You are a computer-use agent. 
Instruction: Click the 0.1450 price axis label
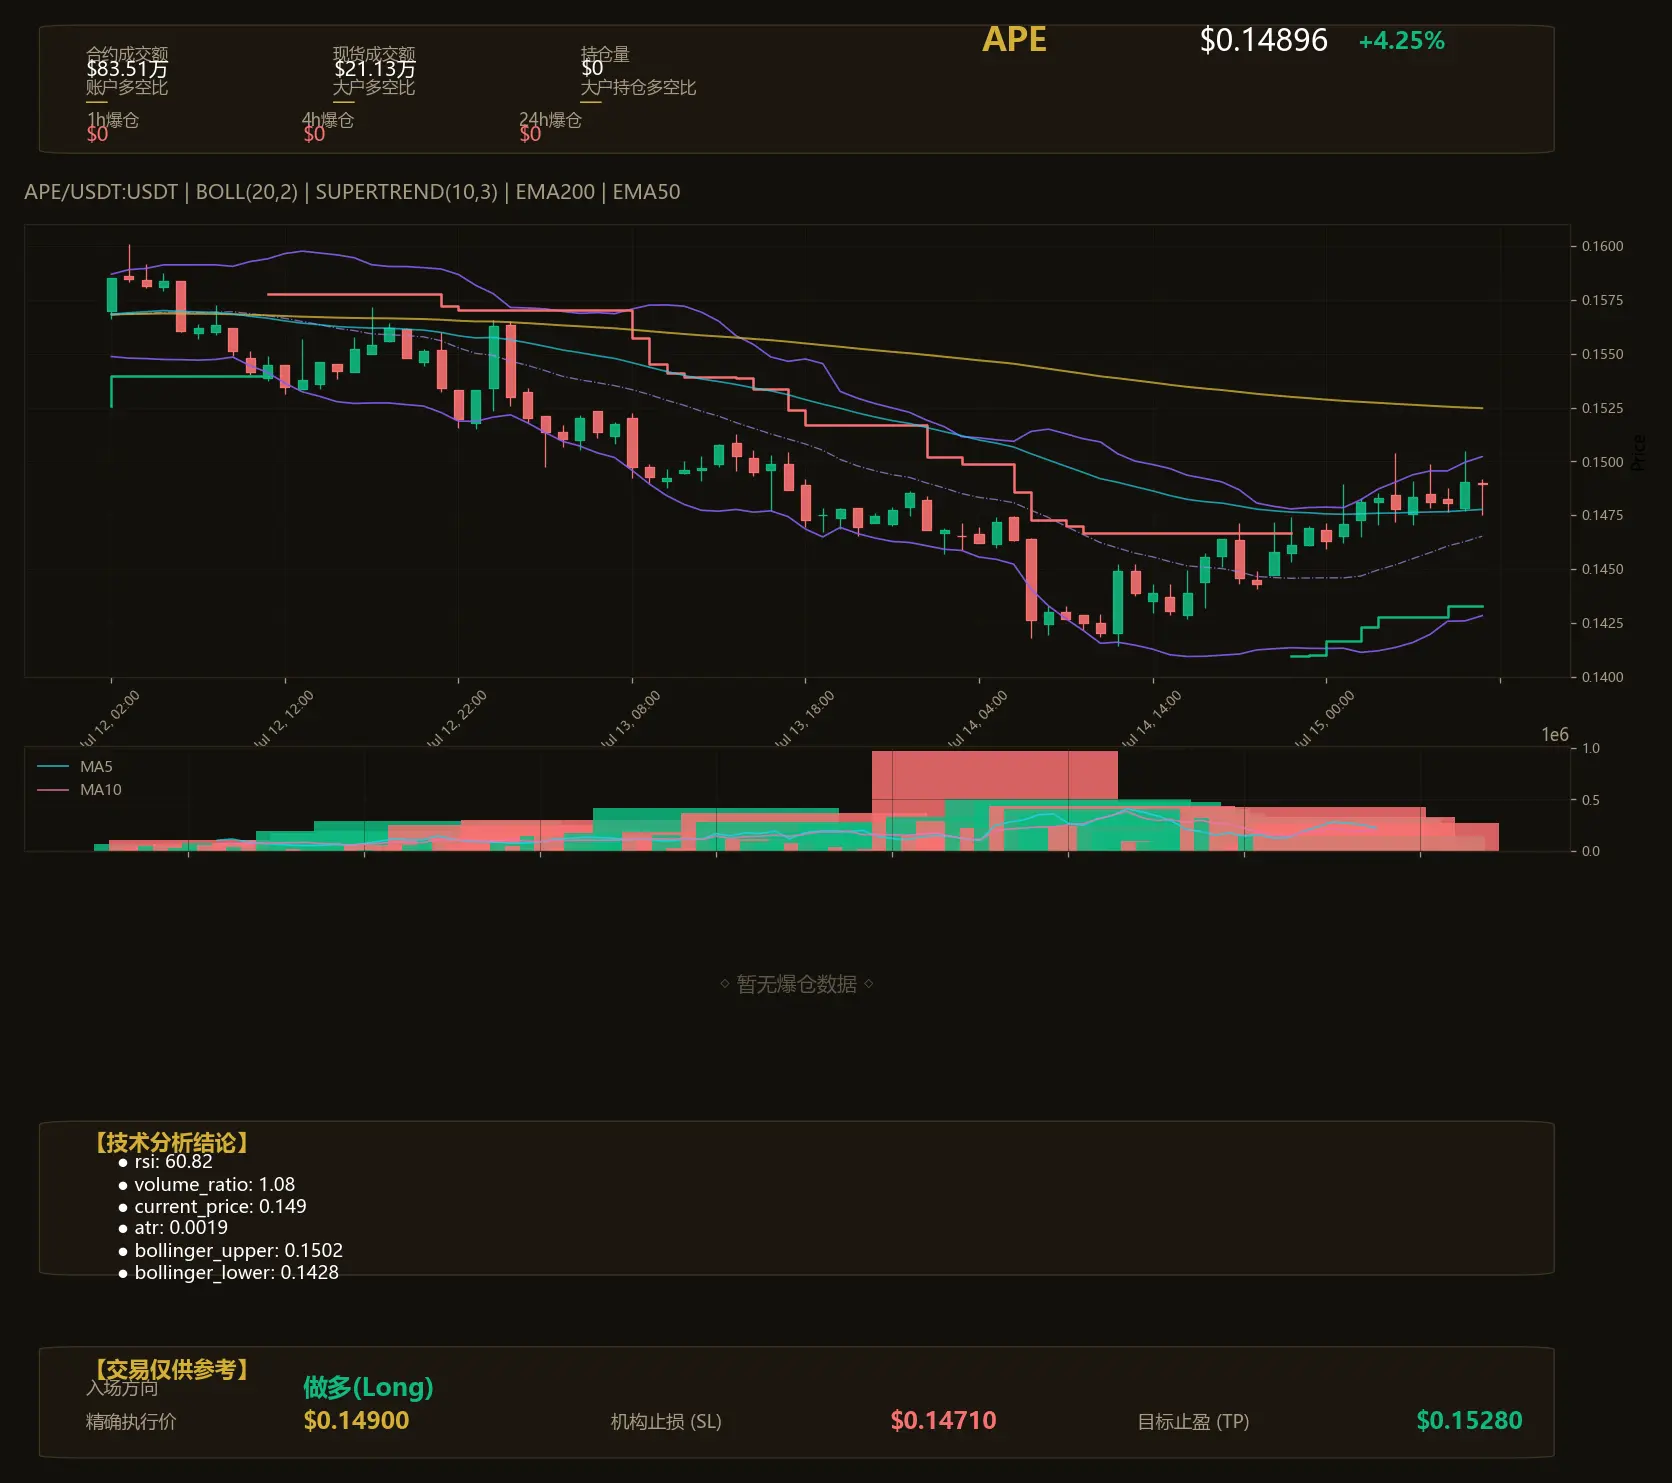pyautogui.click(x=1602, y=569)
